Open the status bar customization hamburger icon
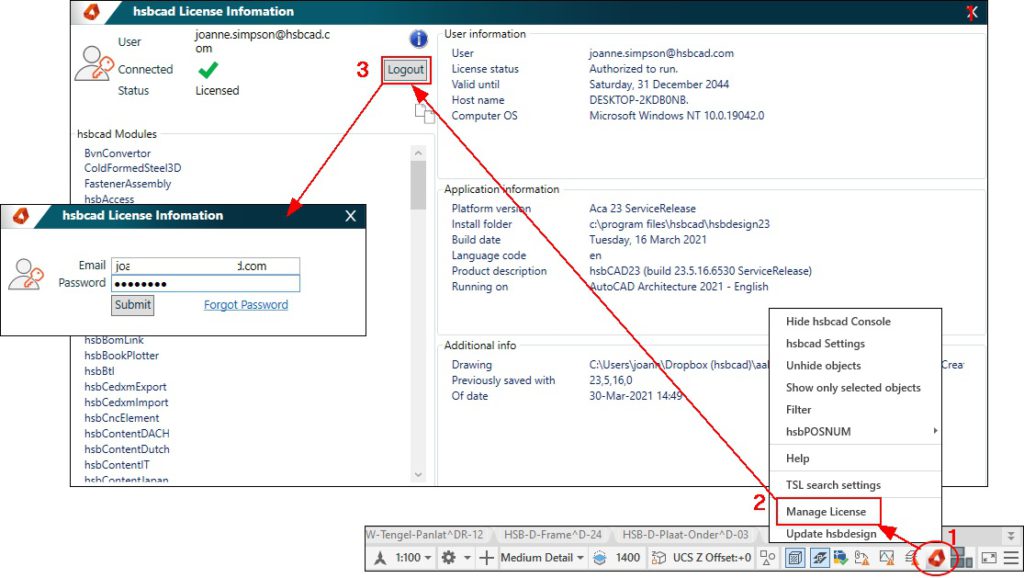The height and width of the screenshot is (578, 1024). (1012, 558)
